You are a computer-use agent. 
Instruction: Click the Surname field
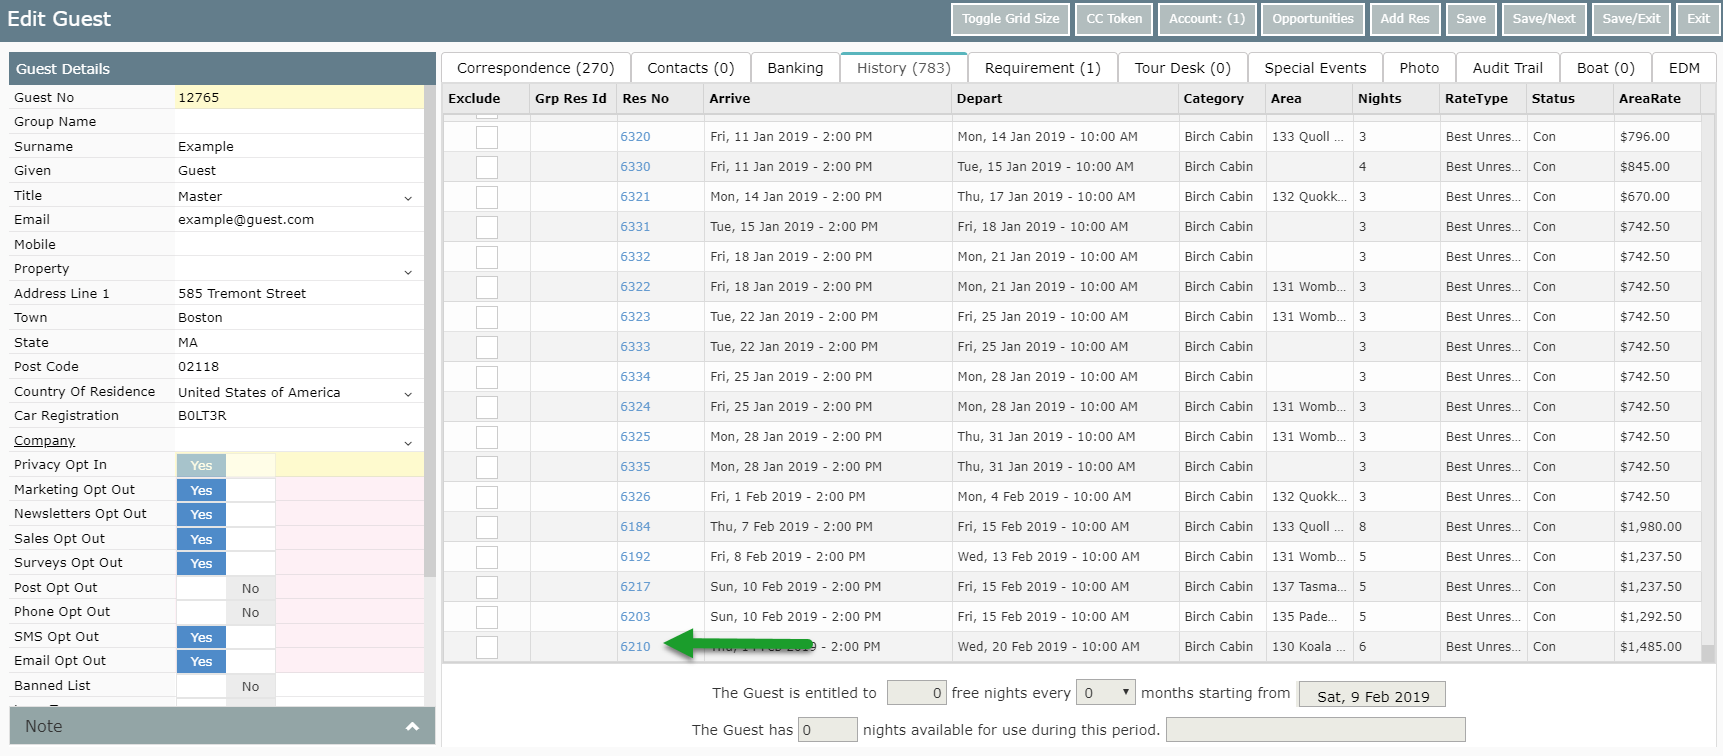pyautogui.click(x=299, y=146)
